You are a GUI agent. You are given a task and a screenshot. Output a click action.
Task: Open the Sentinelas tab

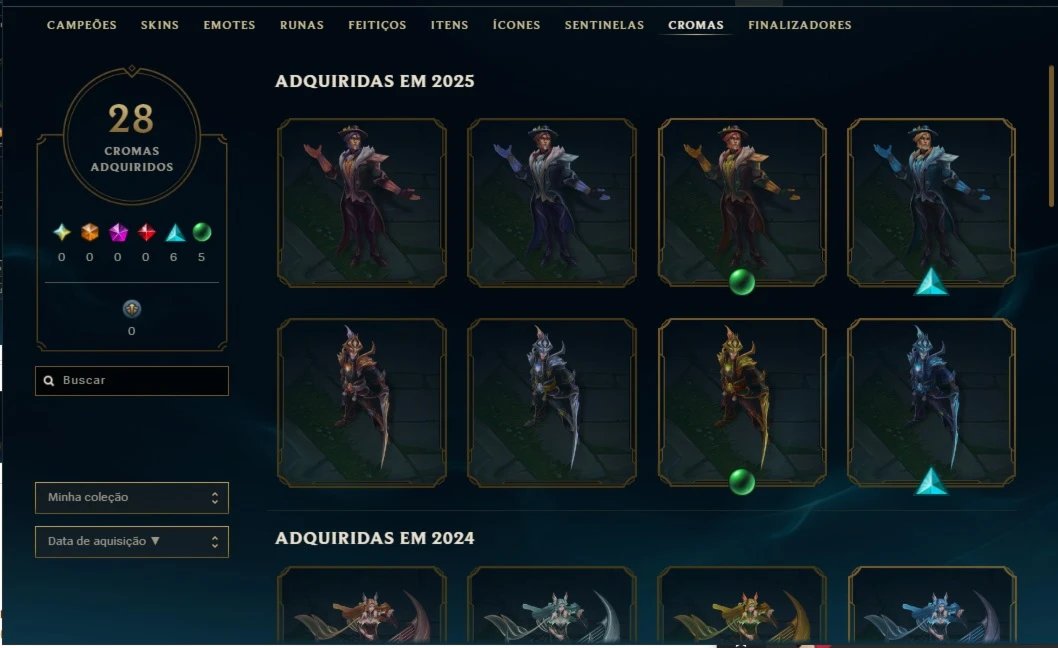pyautogui.click(x=605, y=25)
